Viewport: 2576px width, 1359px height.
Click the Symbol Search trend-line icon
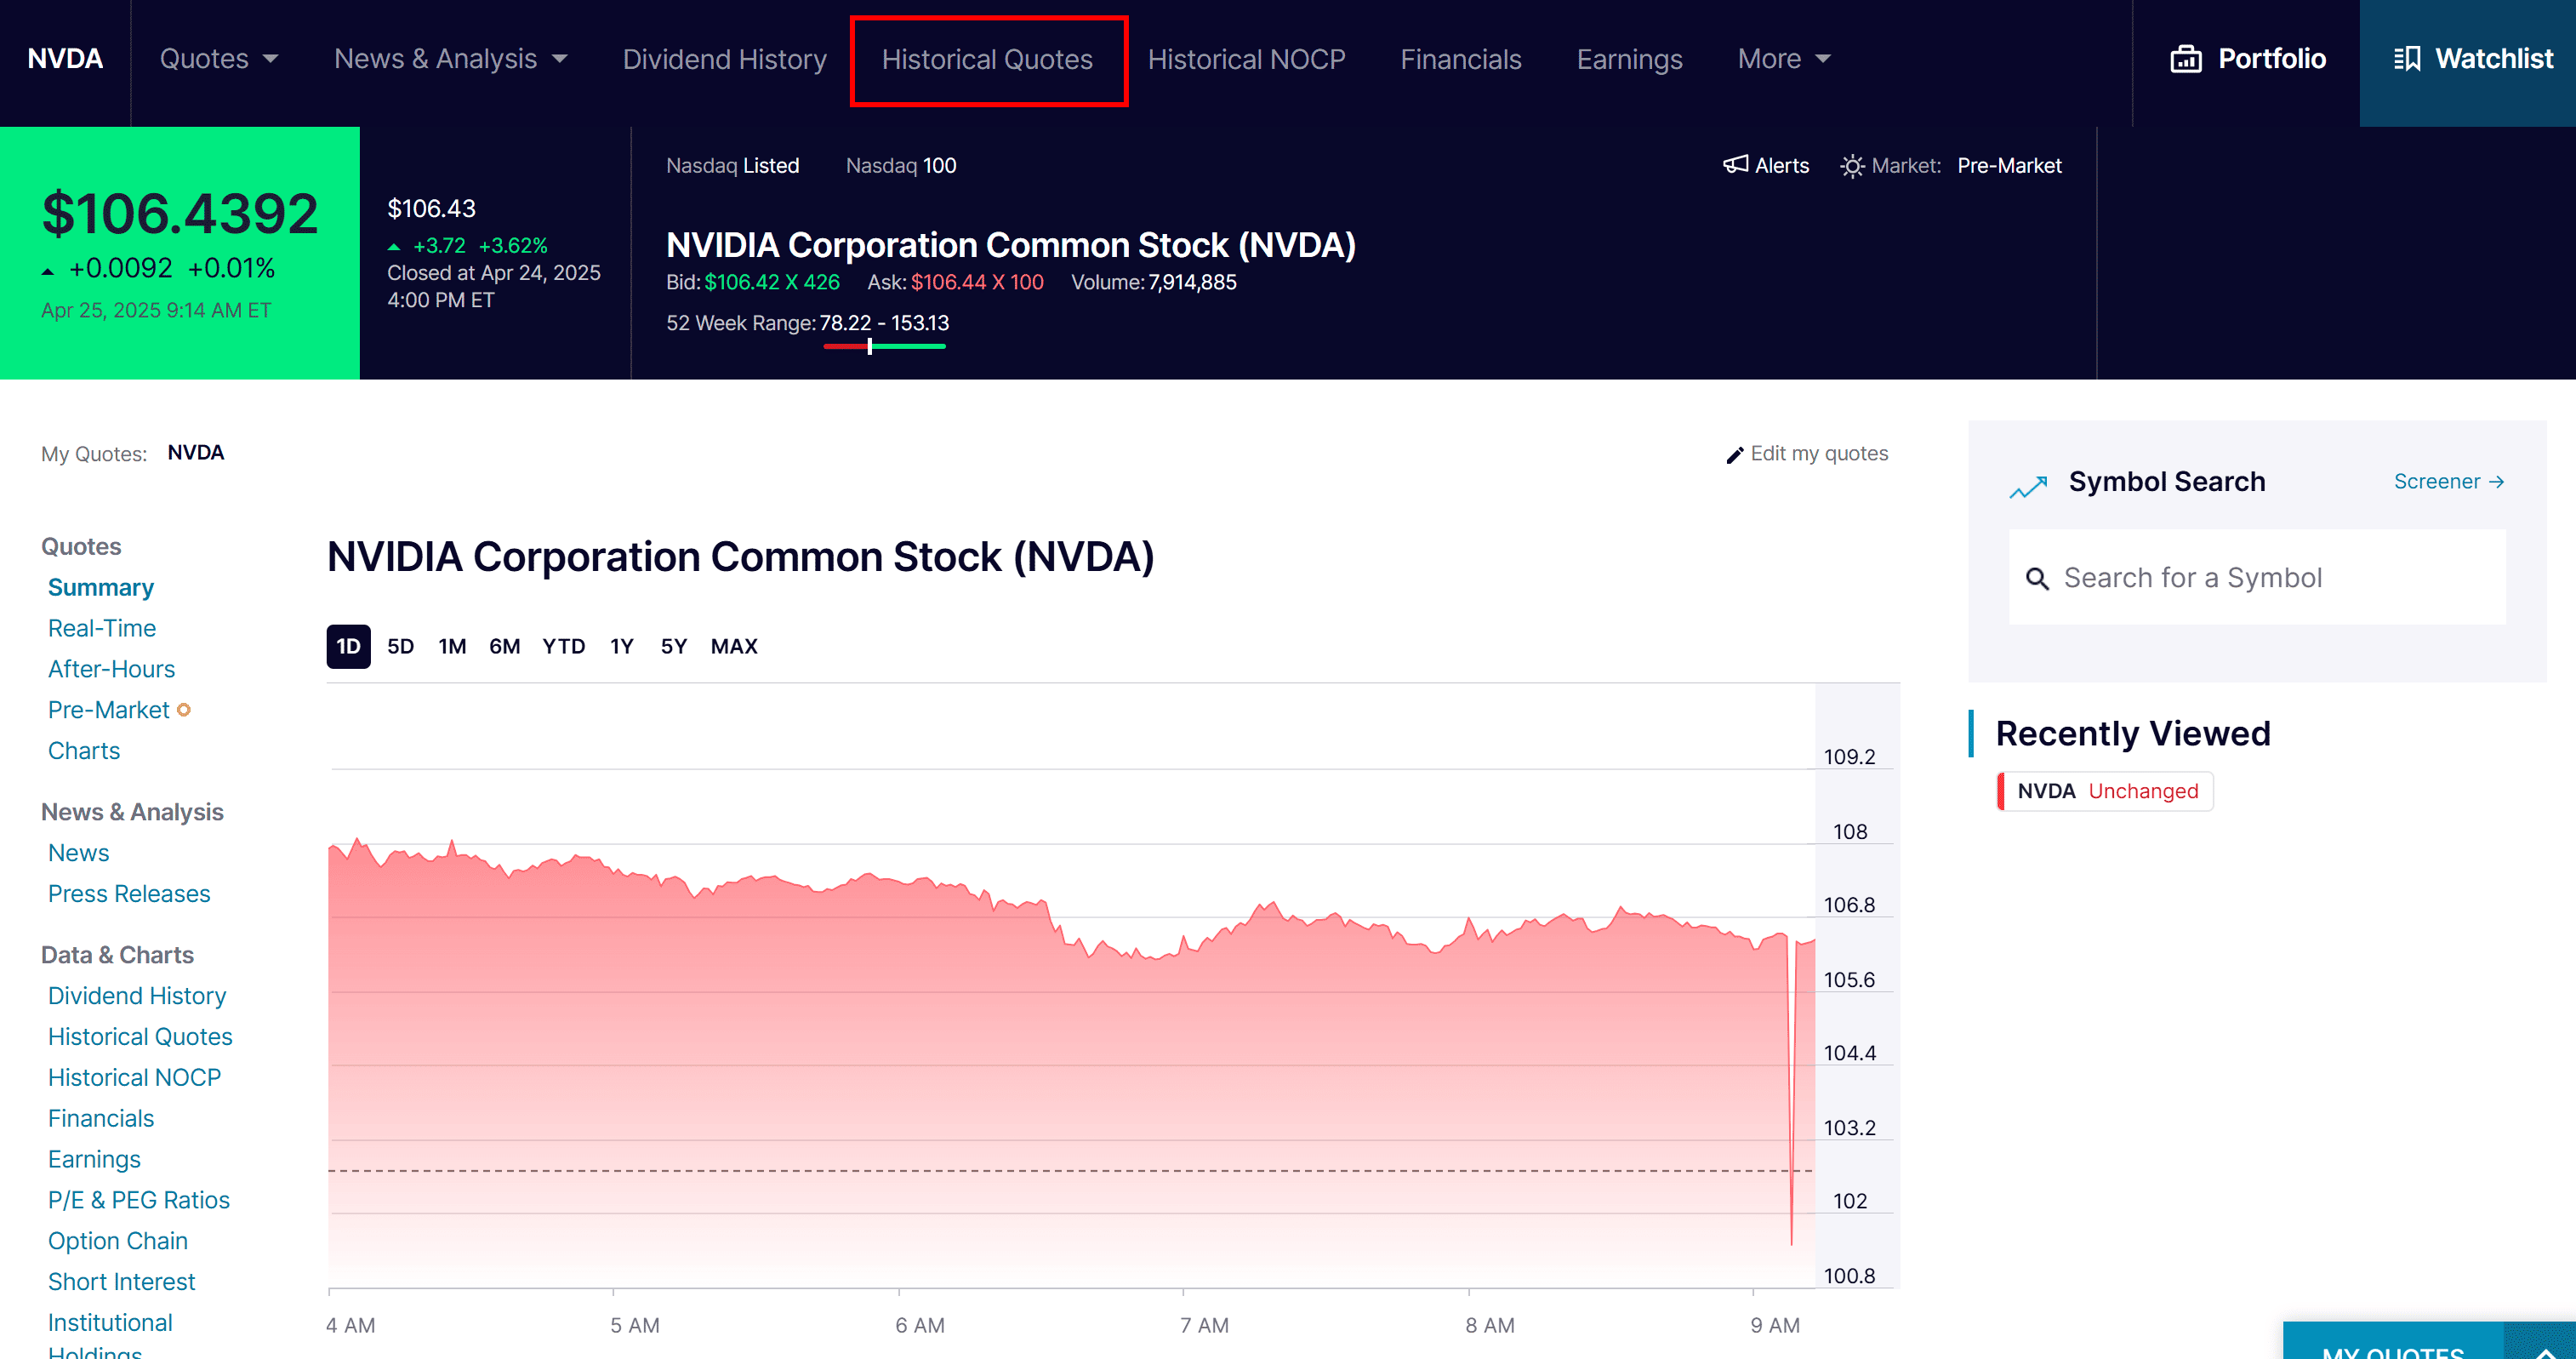coord(2028,487)
